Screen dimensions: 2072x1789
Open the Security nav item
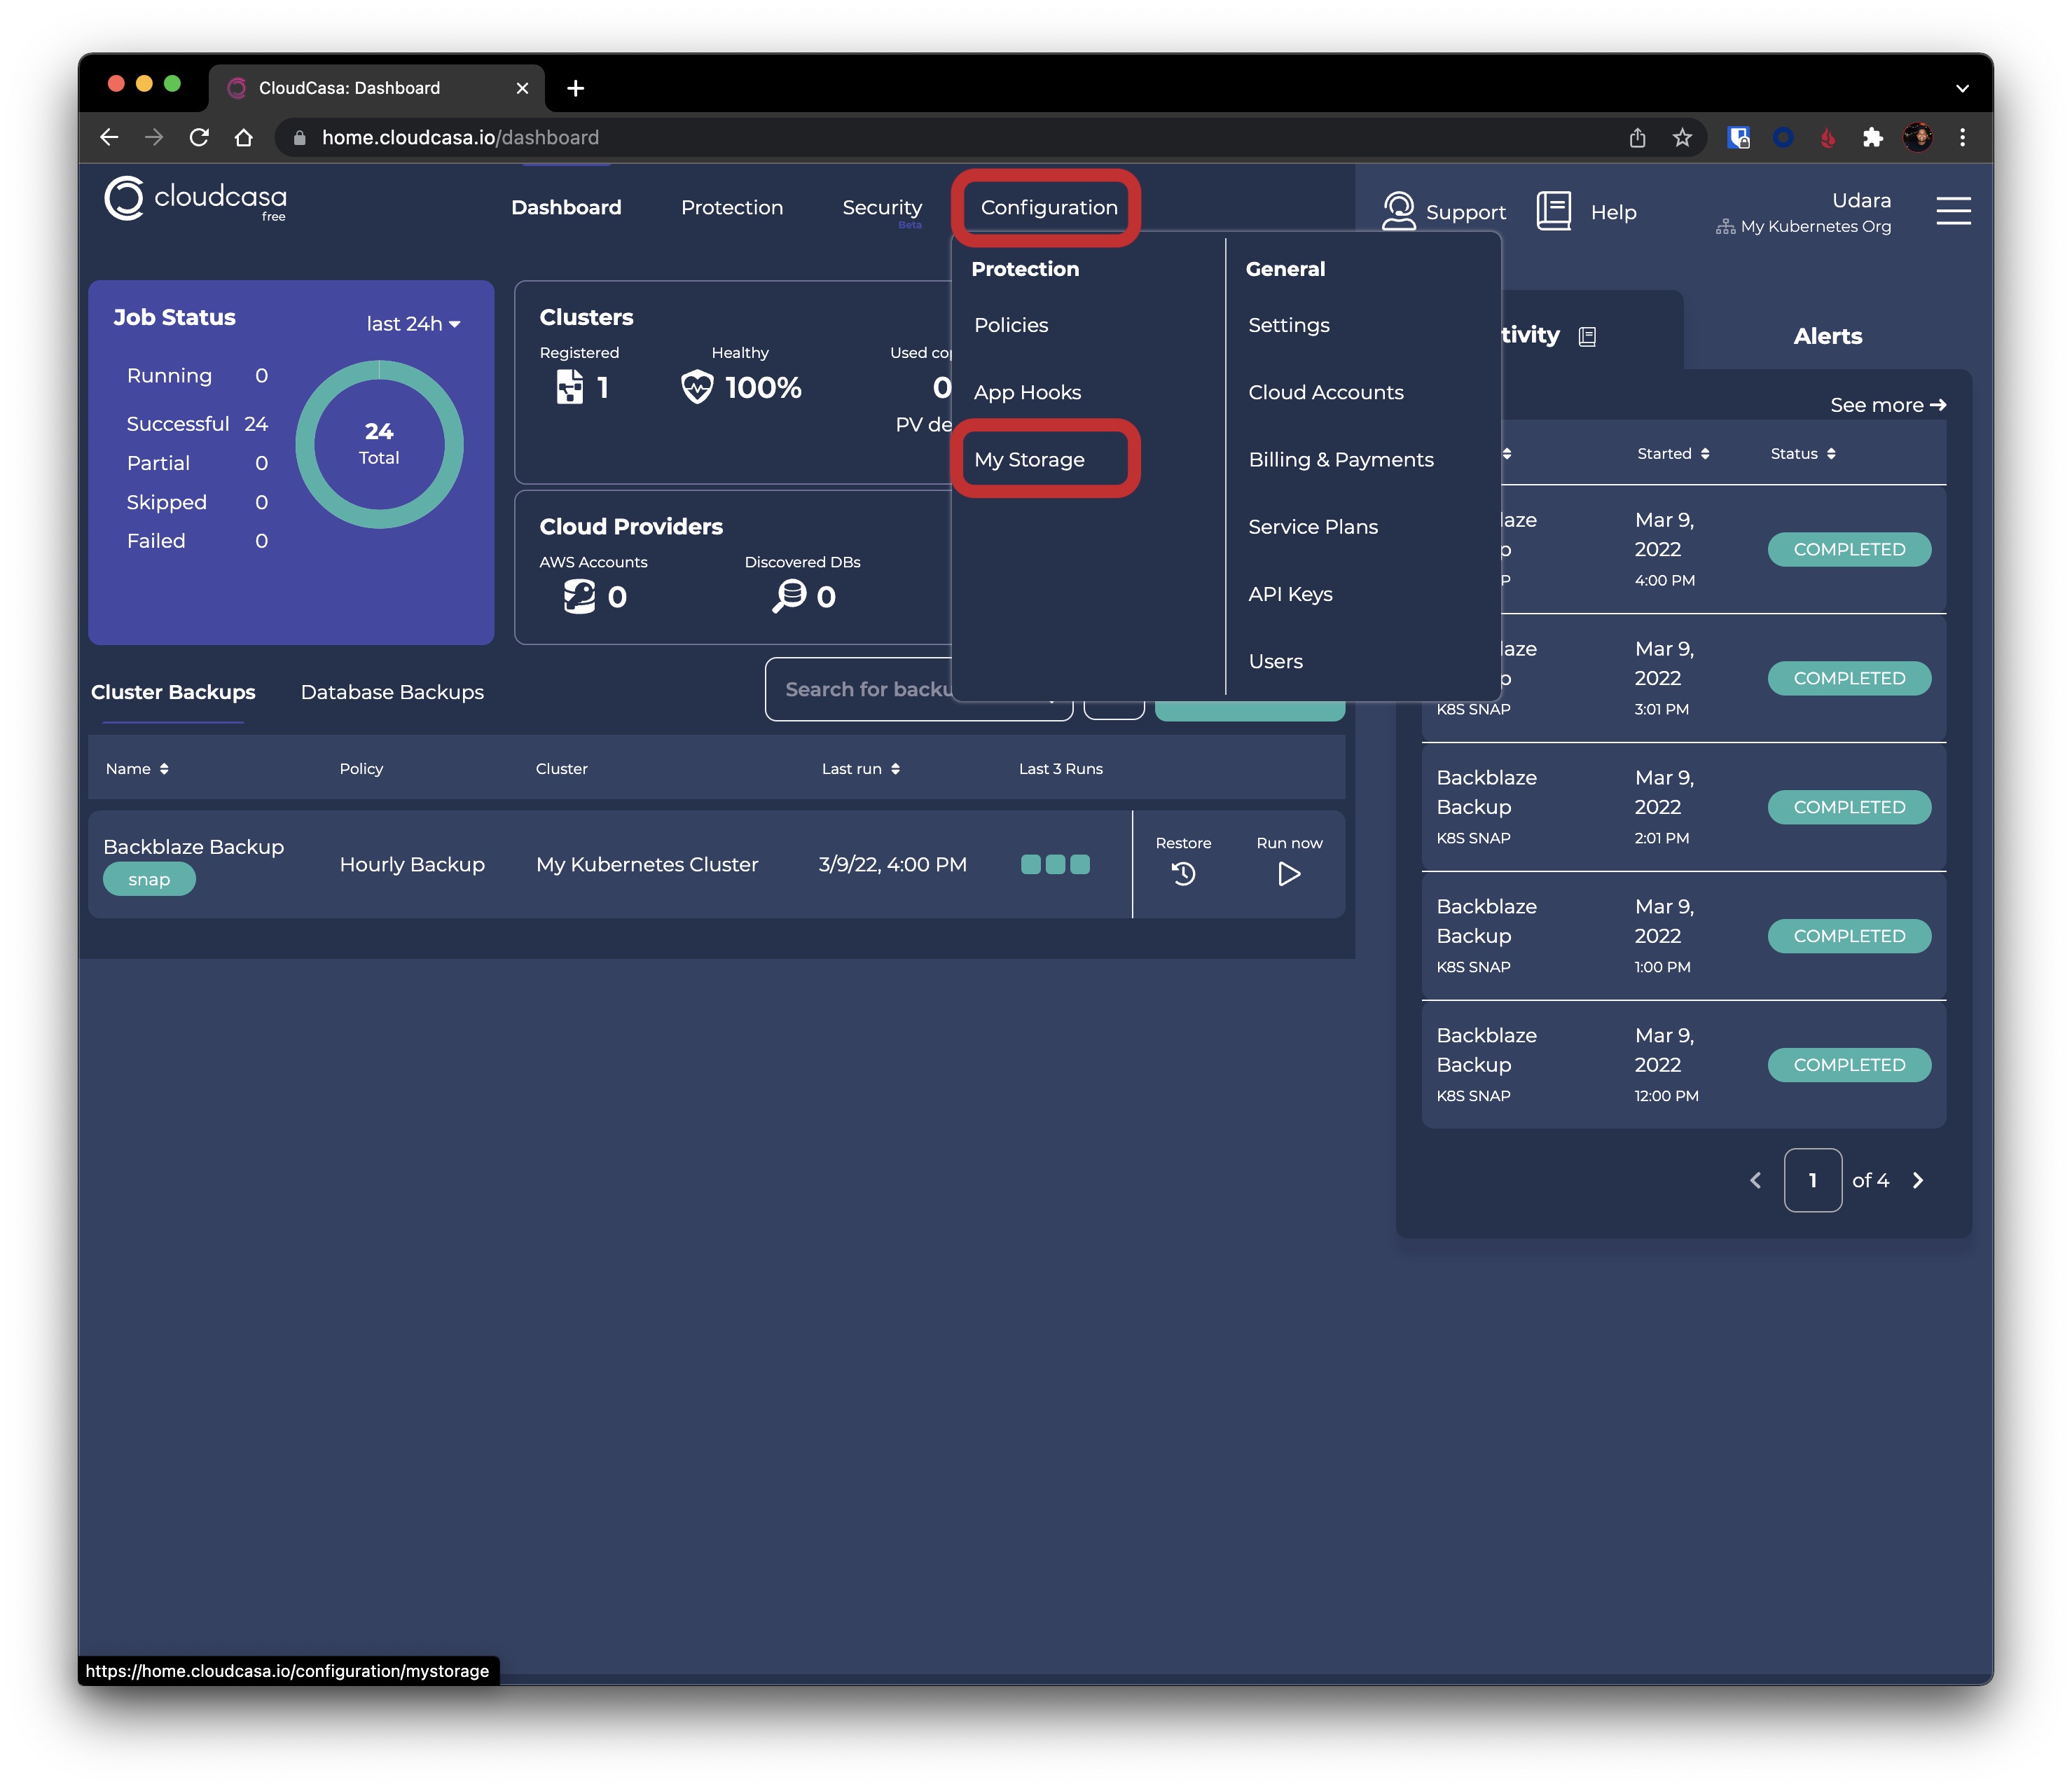[x=881, y=207]
